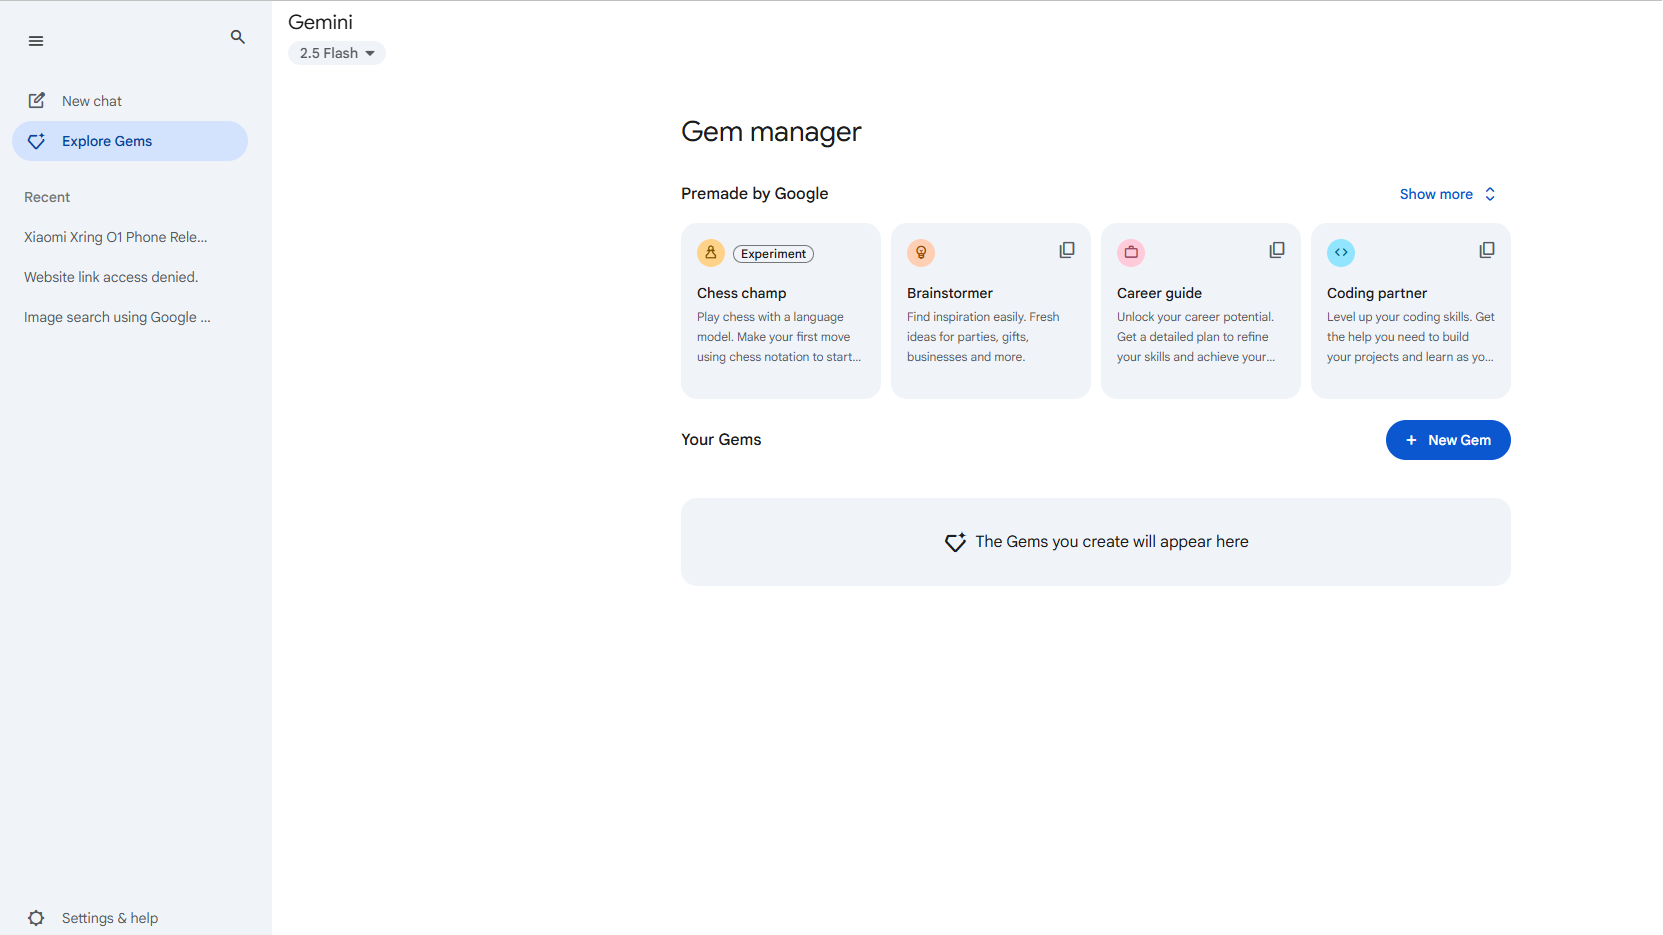Open the Chess champ gem card
The image size is (1663, 935).
[x=780, y=325]
